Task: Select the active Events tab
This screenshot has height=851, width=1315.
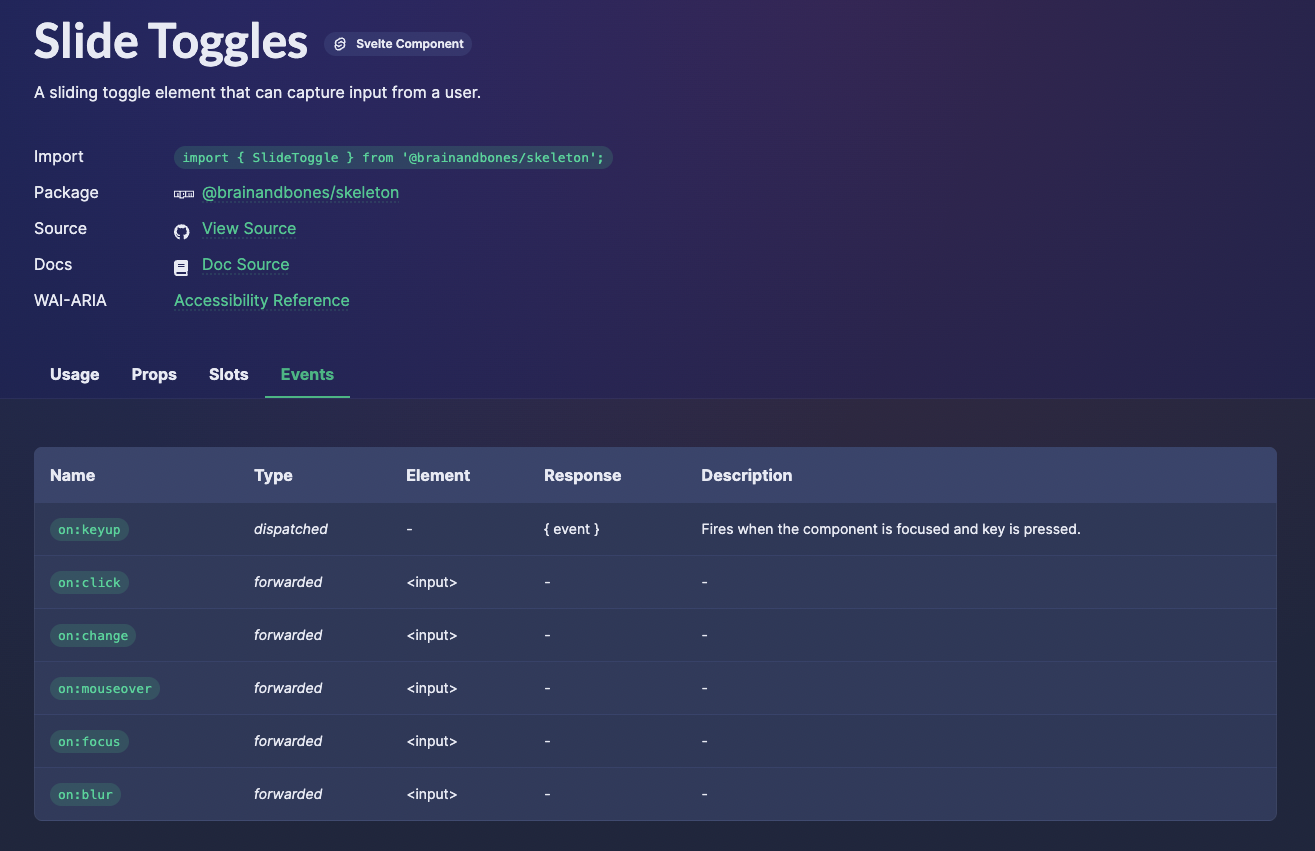Action: click(307, 374)
